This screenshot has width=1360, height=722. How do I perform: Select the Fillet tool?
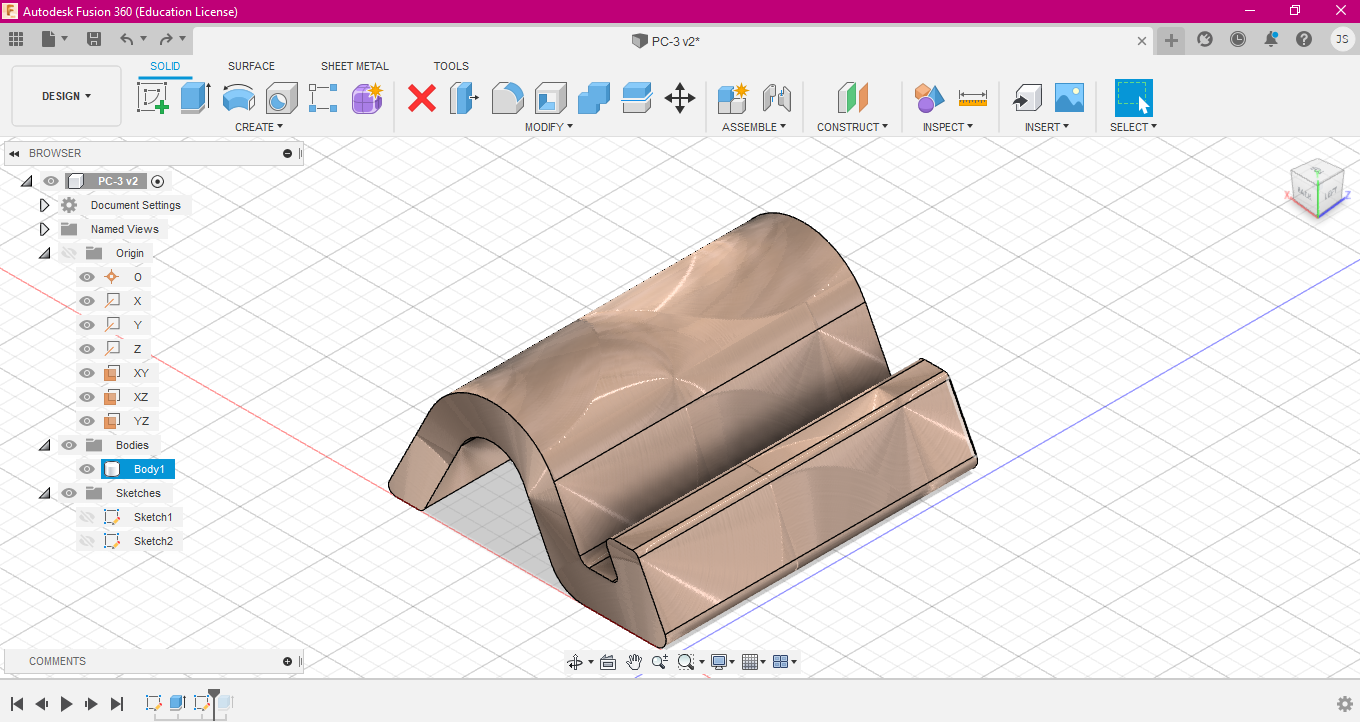tap(508, 97)
